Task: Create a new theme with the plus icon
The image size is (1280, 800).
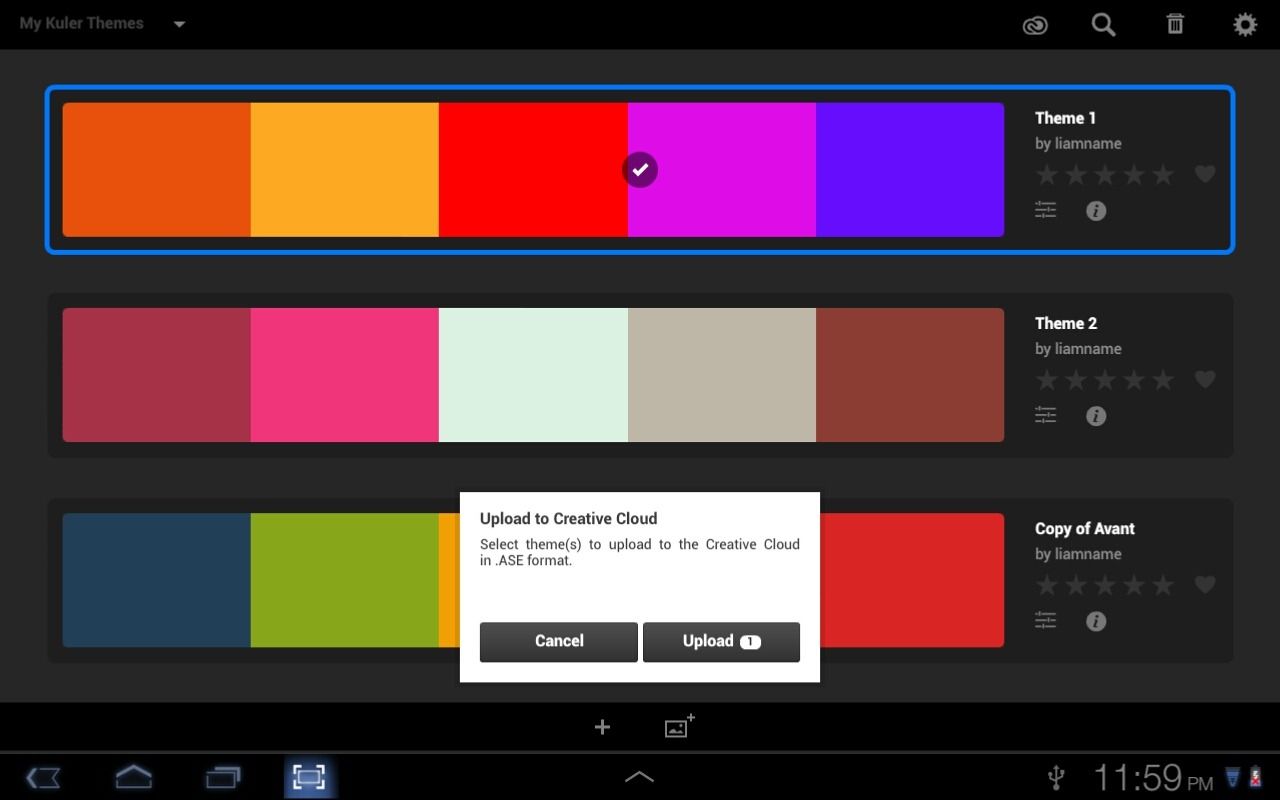Action: (x=602, y=727)
